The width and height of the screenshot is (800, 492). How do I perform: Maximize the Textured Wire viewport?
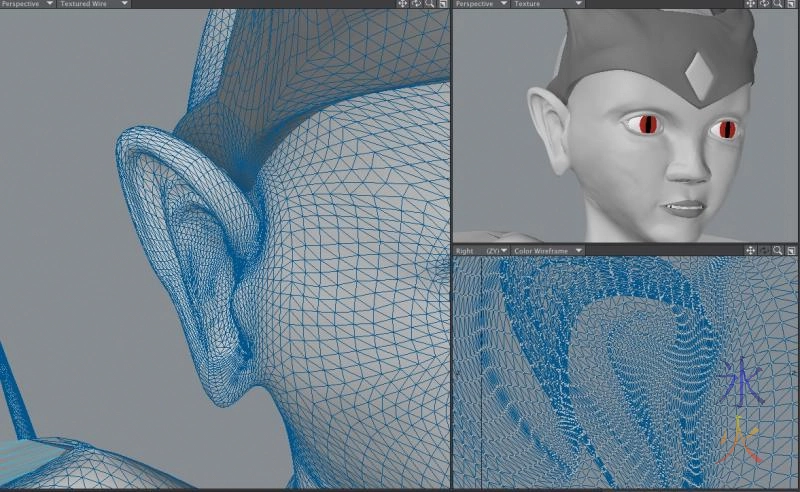pyautogui.click(x=442, y=4)
